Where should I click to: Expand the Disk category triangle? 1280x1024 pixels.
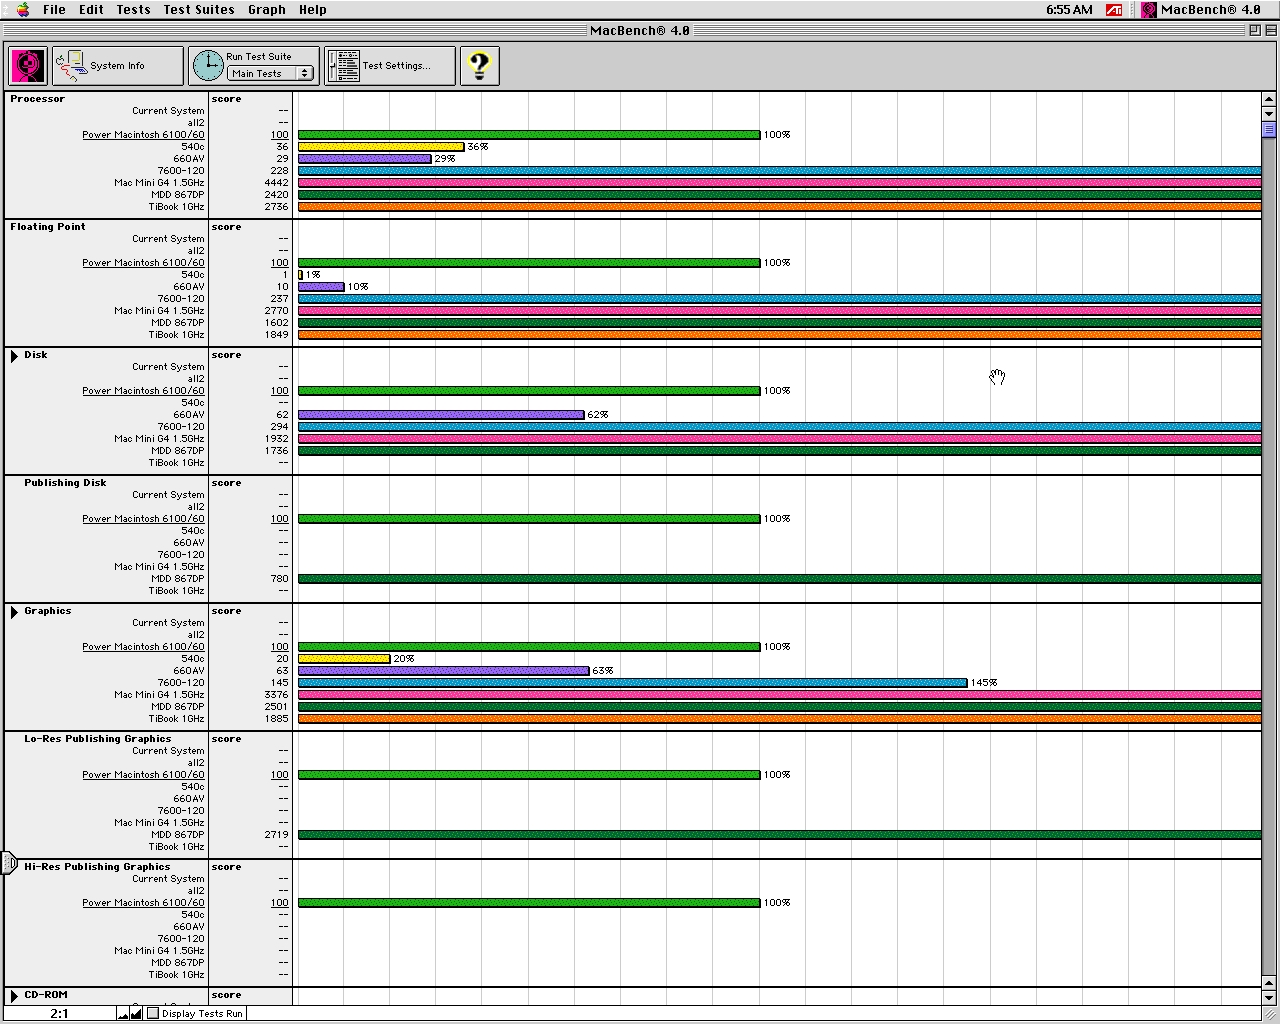coord(14,356)
